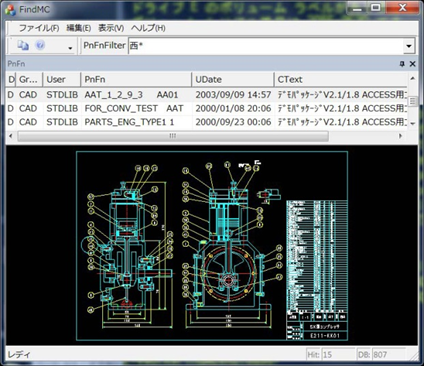Open toolbar options dropdown arrow

(70, 48)
